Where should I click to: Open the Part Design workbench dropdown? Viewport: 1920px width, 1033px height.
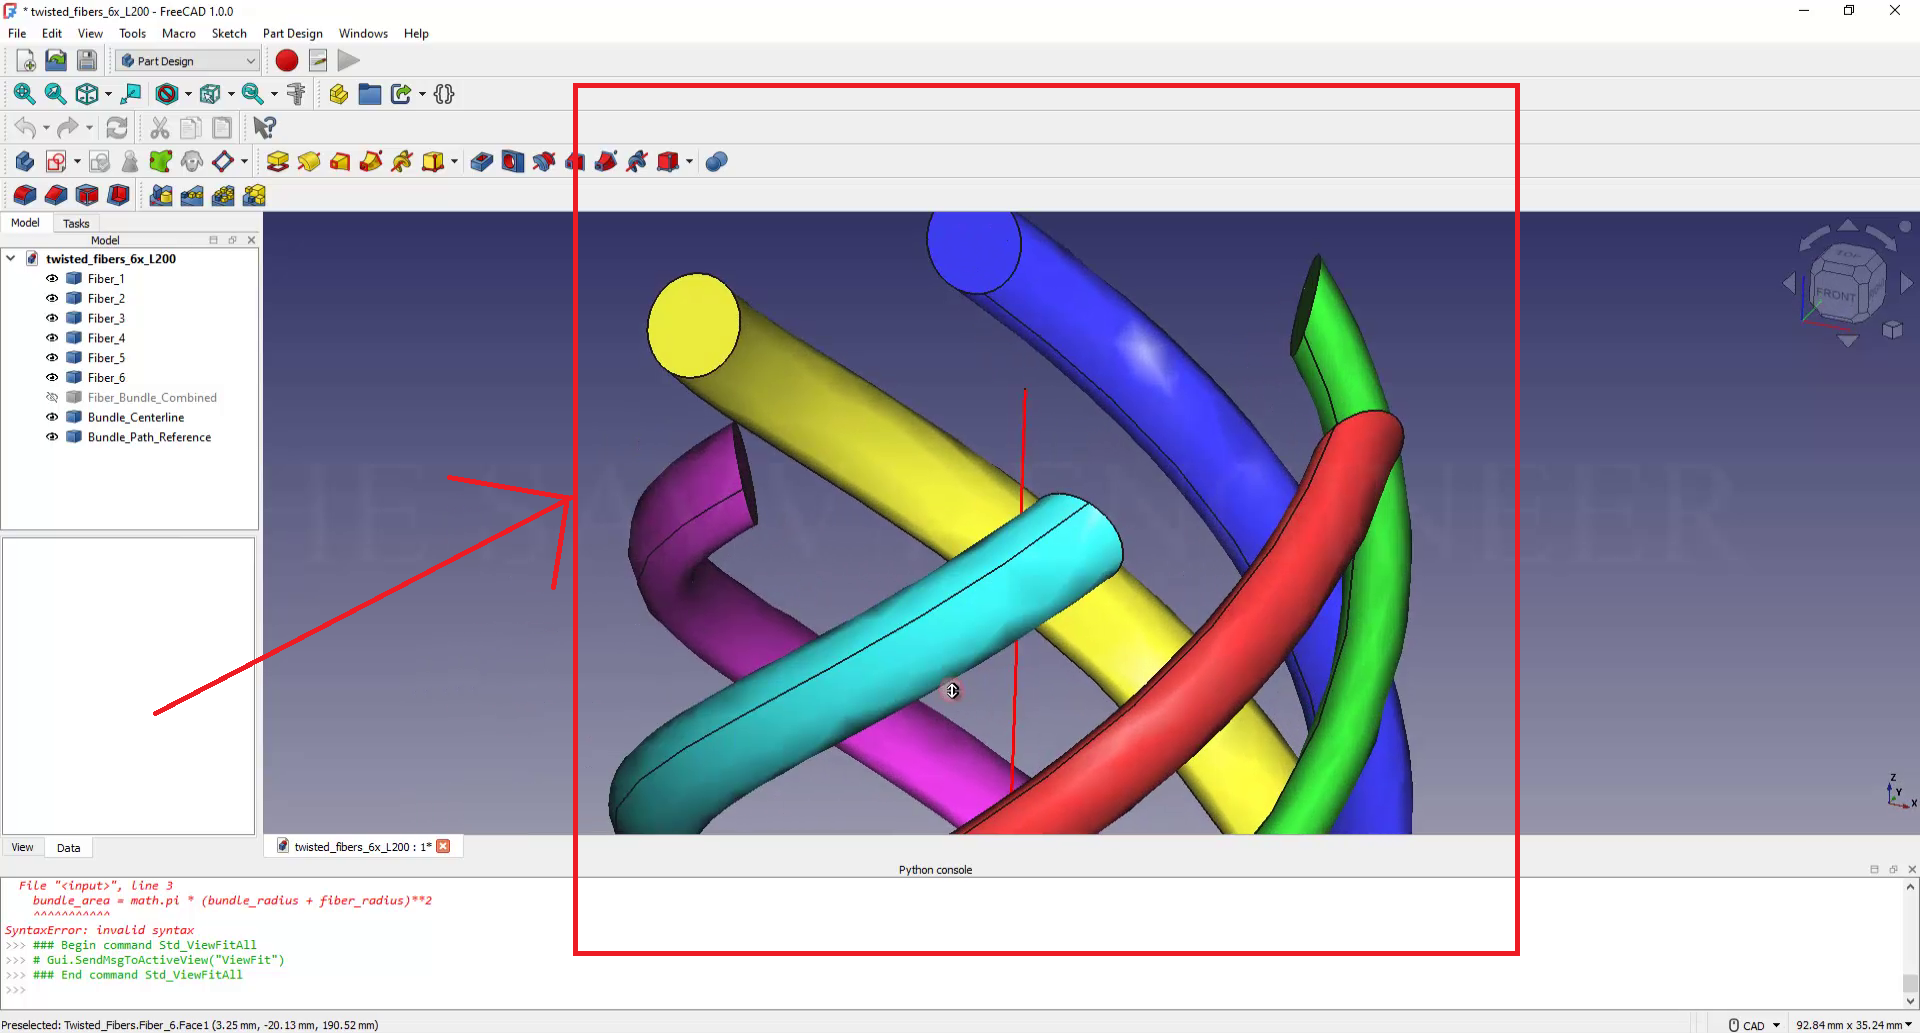click(x=187, y=61)
